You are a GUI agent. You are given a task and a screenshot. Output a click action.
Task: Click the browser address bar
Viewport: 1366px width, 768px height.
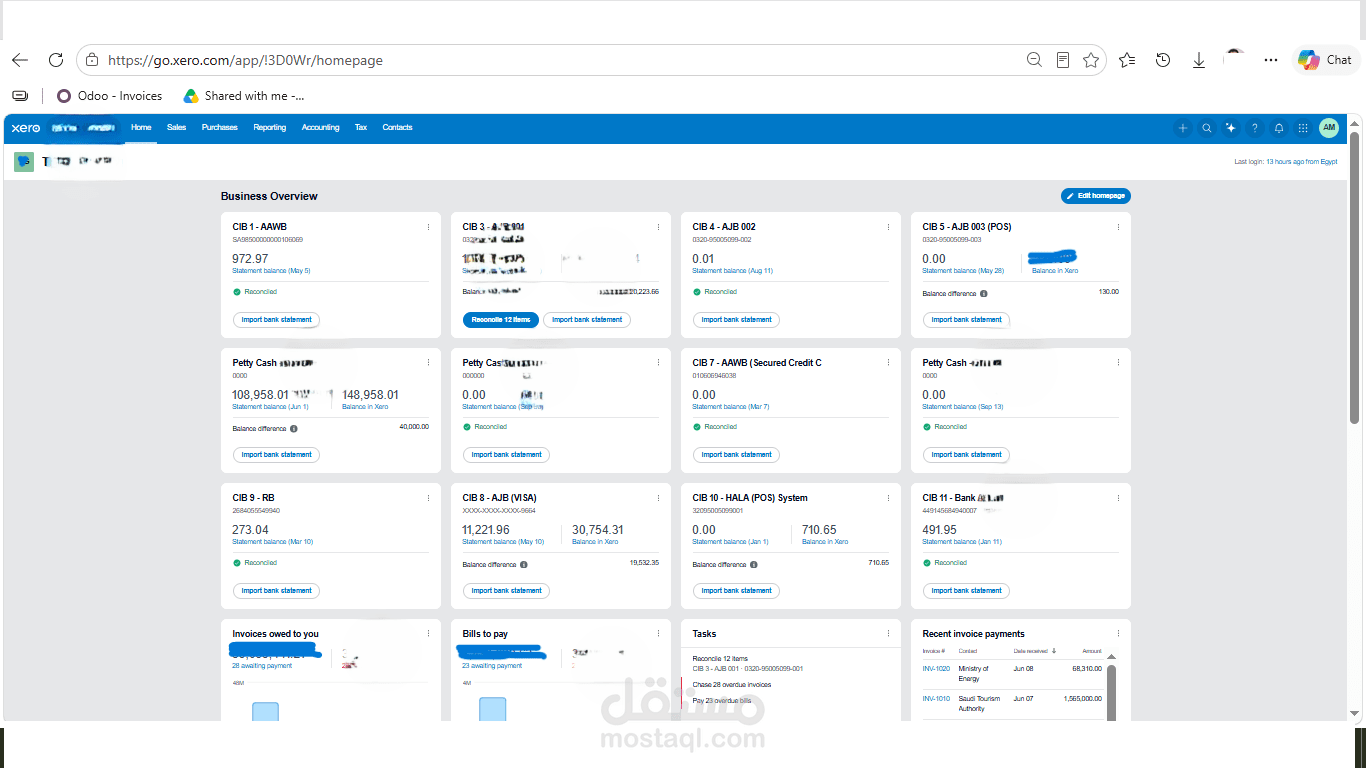point(562,60)
